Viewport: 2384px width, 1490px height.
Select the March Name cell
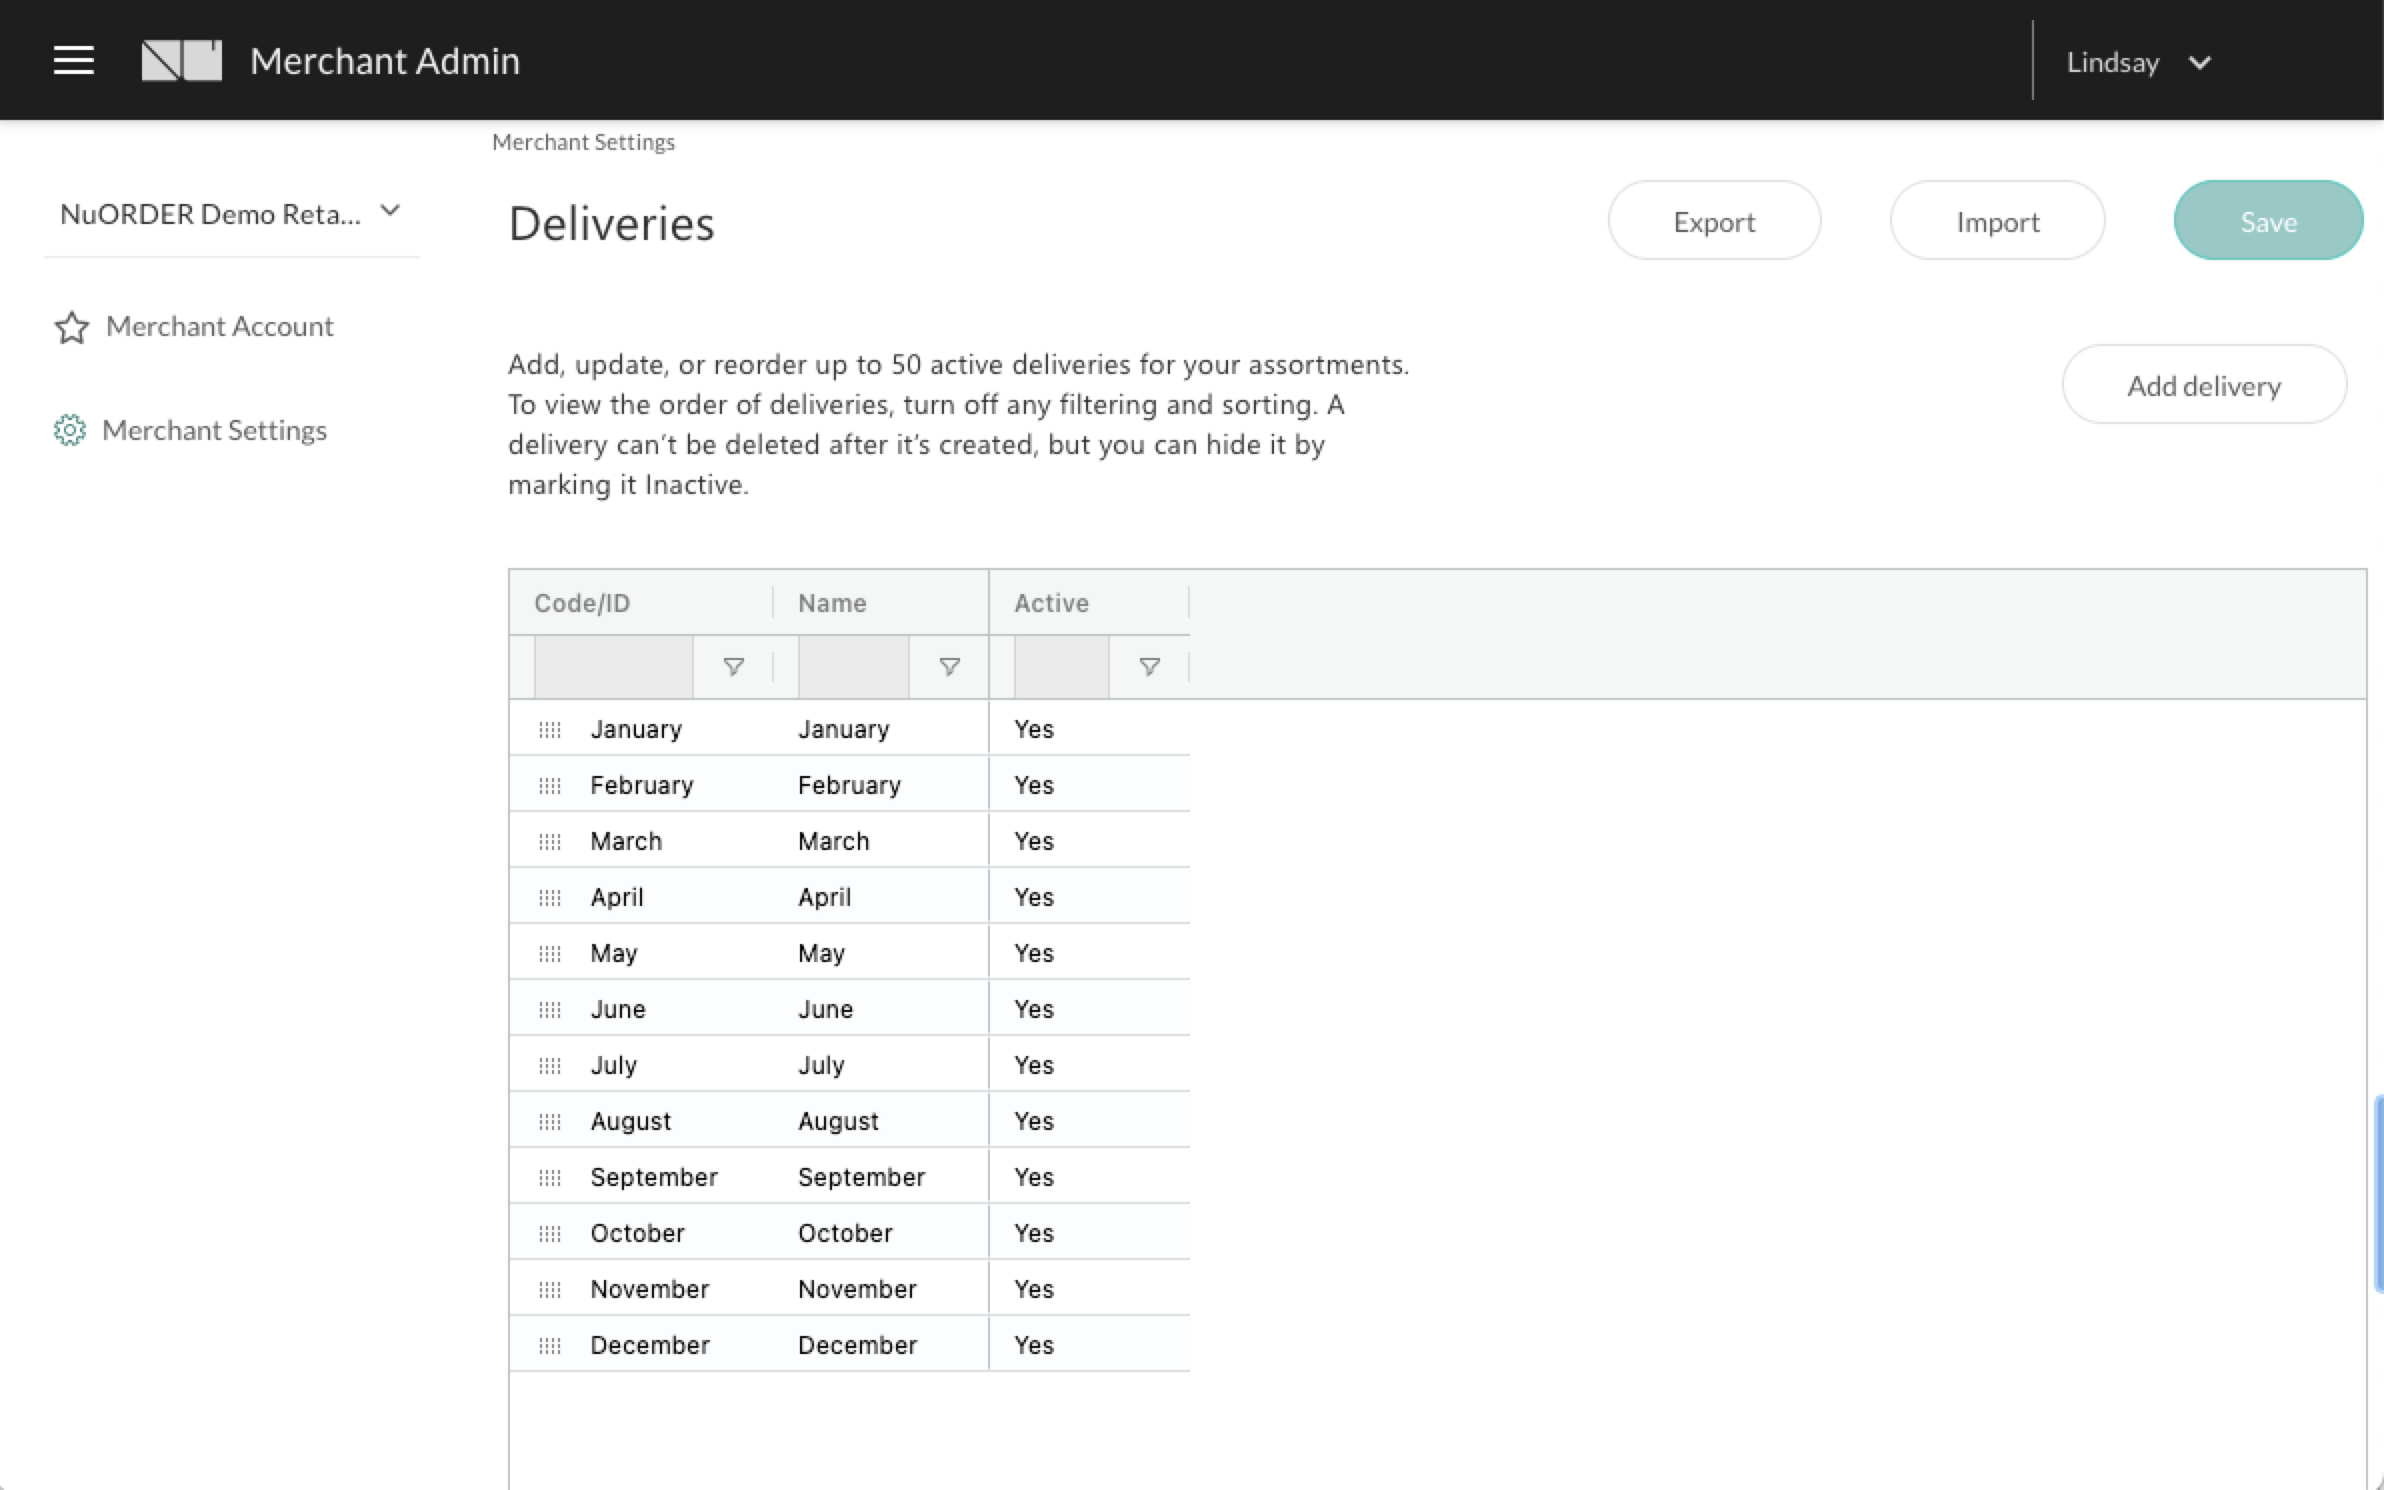880,840
